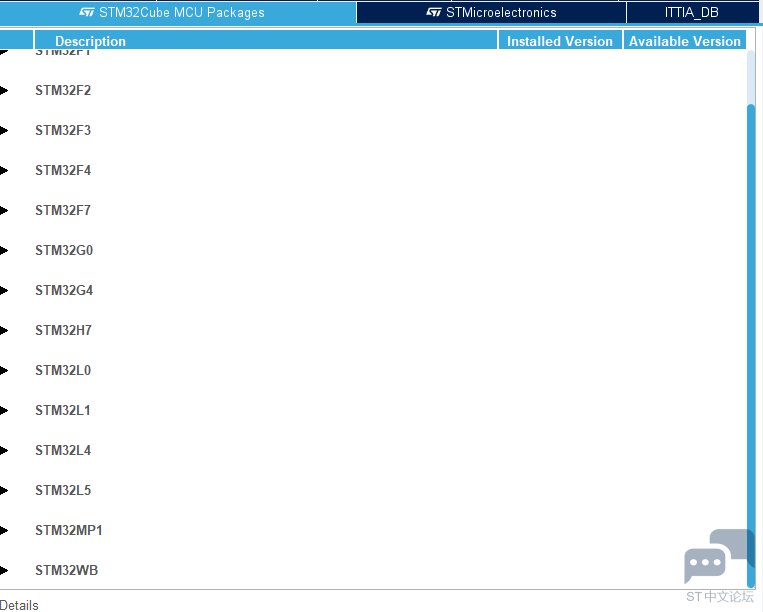This screenshot has width=763, height=612.
Task: Expand the STM32F4 package row
Action: (4, 170)
